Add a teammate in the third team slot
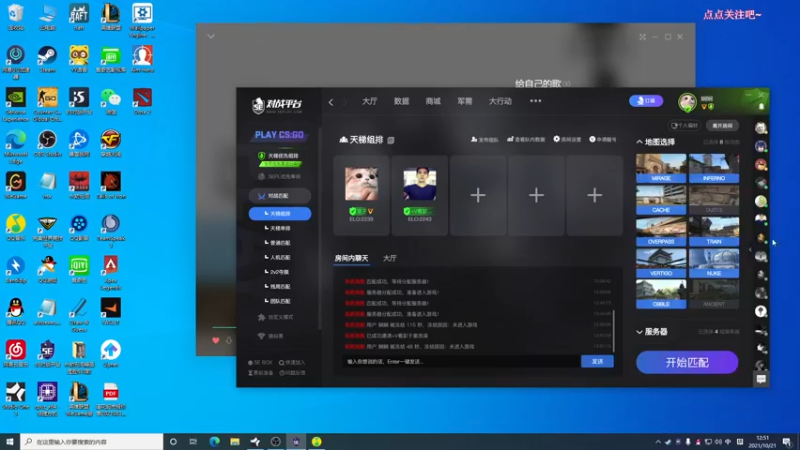This screenshot has width=800, height=450. point(478,195)
